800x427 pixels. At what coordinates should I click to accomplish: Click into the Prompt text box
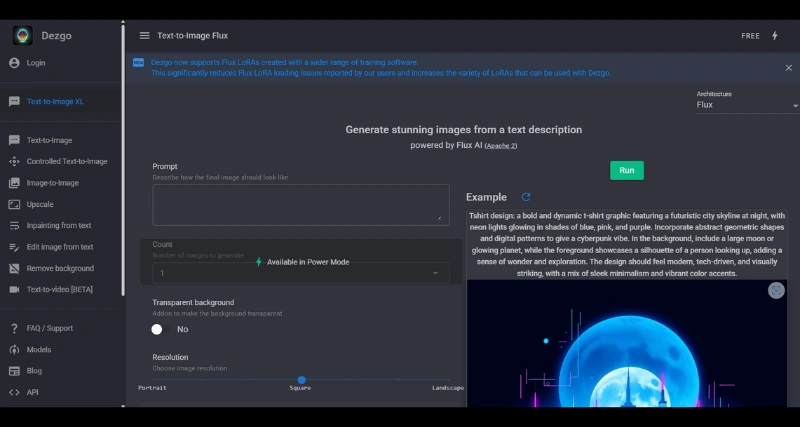pyautogui.click(x=301, y=205)
